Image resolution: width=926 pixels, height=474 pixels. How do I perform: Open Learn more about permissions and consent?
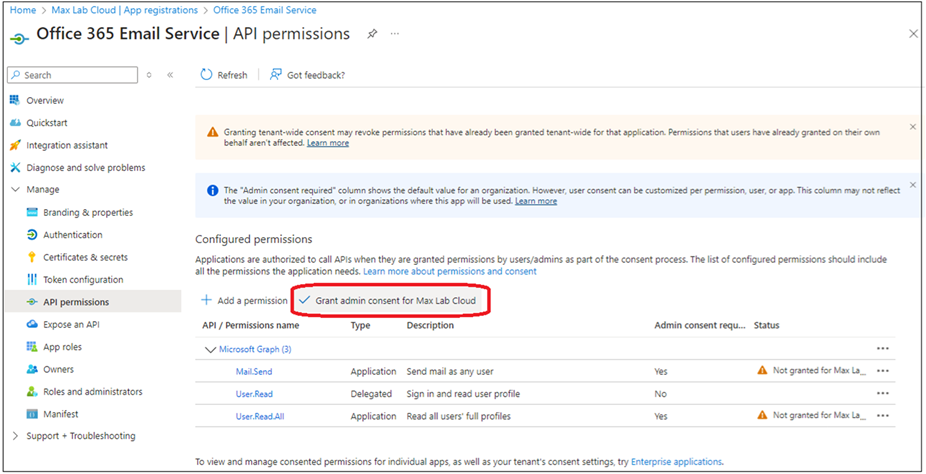pyautogui.click(x=450, y=272)
